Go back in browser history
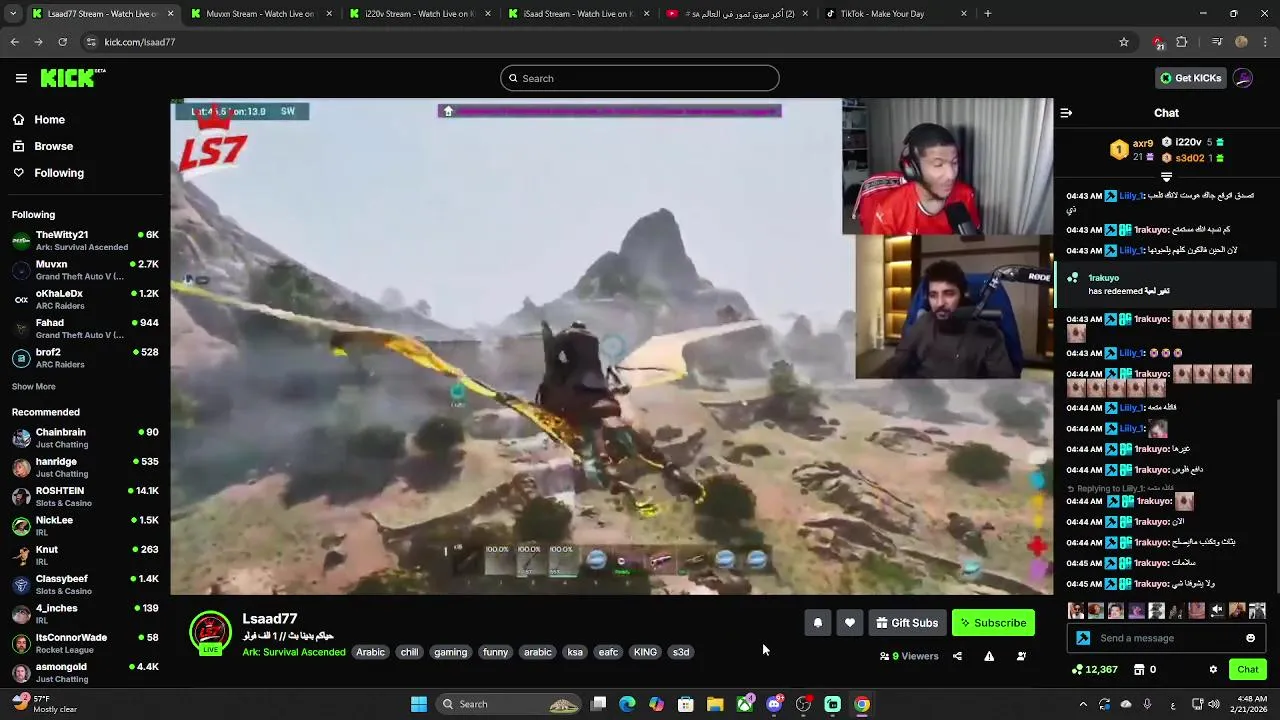 click(x=14, y=42)
